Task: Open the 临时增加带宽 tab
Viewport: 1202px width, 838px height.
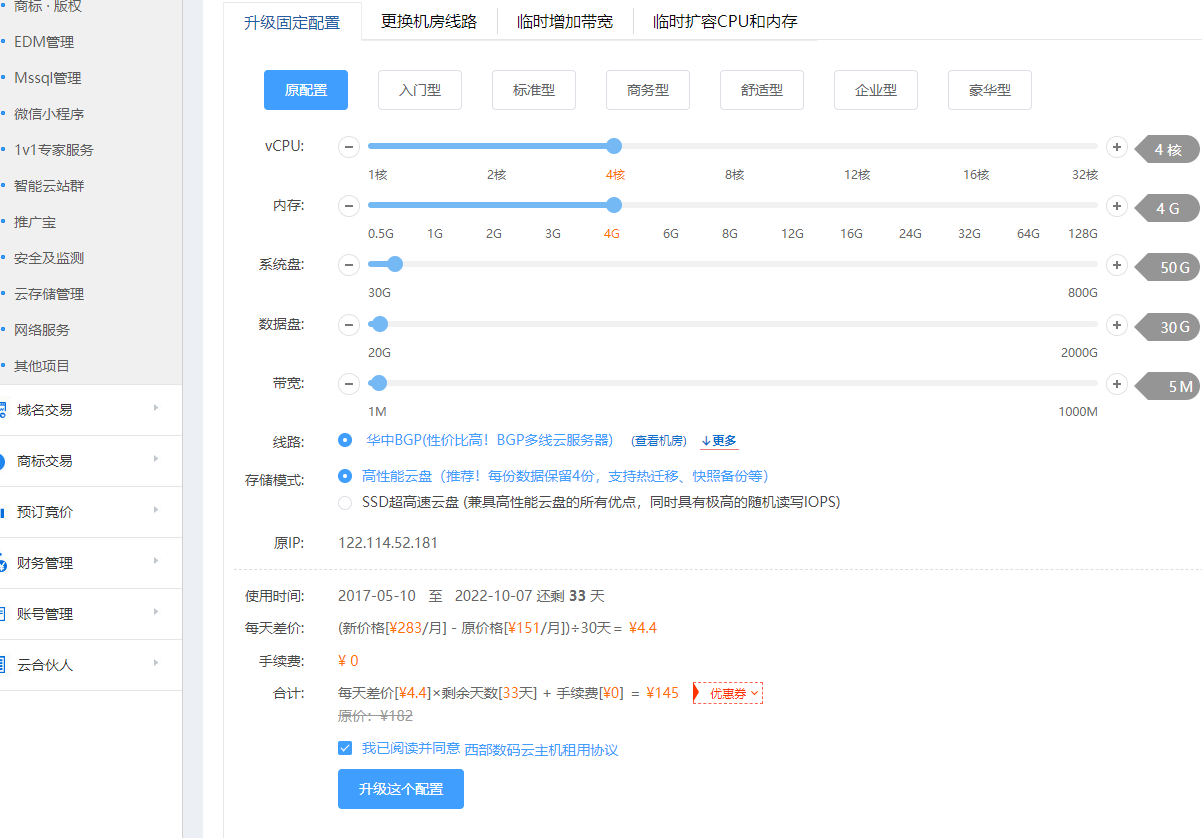Action: tap(565, 21)
